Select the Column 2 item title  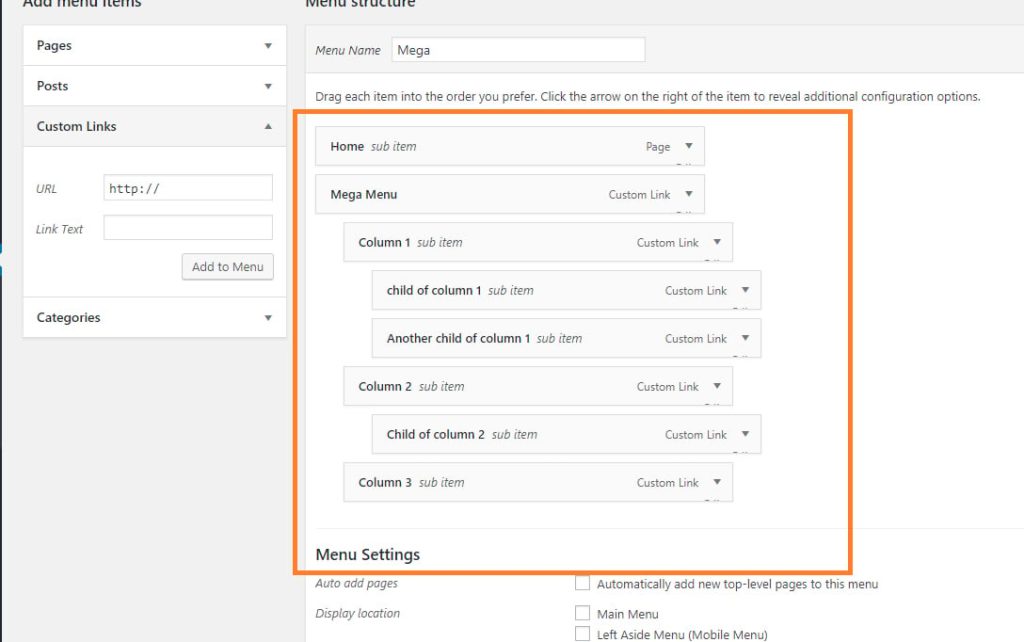[x=385, y=387]
